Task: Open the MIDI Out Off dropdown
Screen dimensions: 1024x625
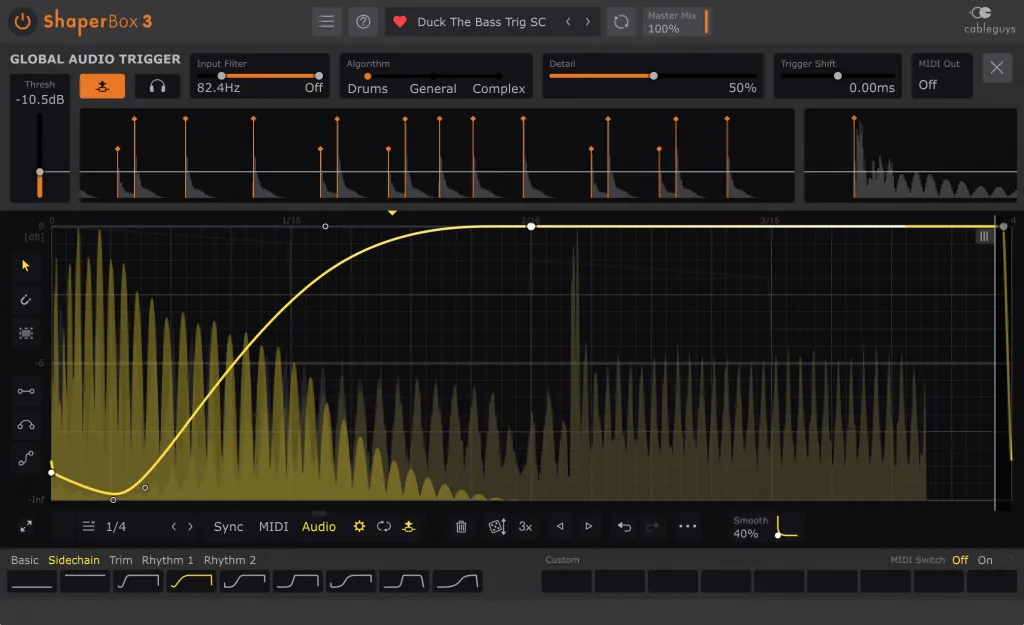Action: coord(941,85)
